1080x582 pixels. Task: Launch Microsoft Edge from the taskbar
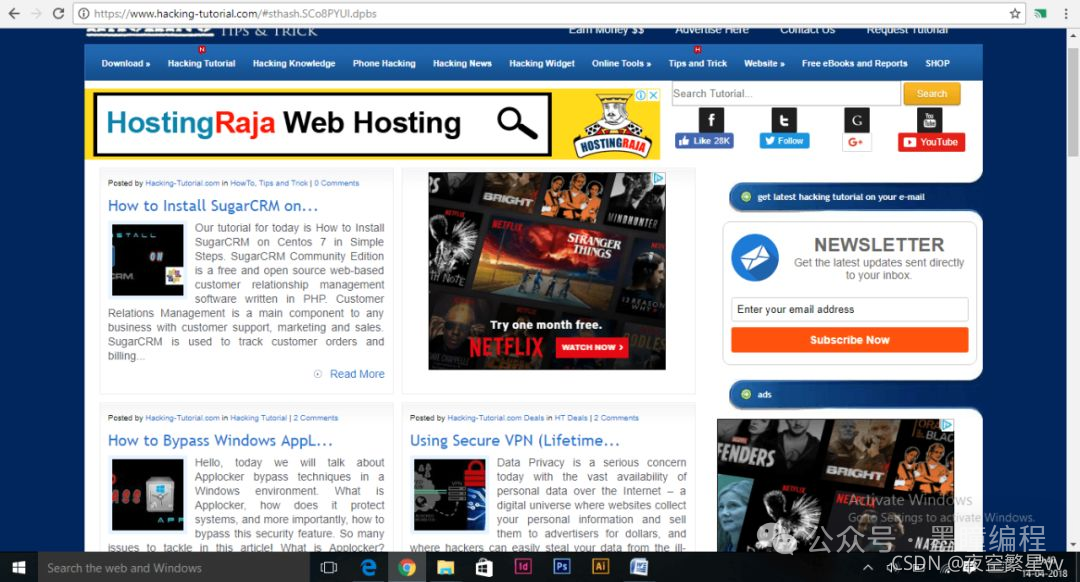tap(368, 568)
